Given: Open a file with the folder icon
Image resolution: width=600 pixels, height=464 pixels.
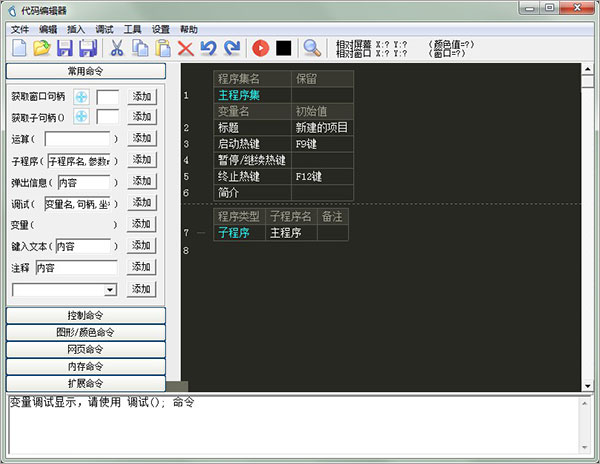Looking at the screenshot, I should 42,48.
